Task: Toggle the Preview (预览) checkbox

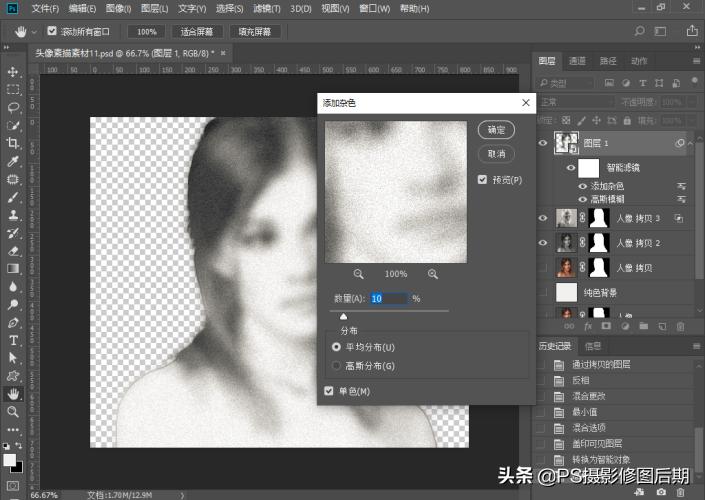Action: (482, 180)
